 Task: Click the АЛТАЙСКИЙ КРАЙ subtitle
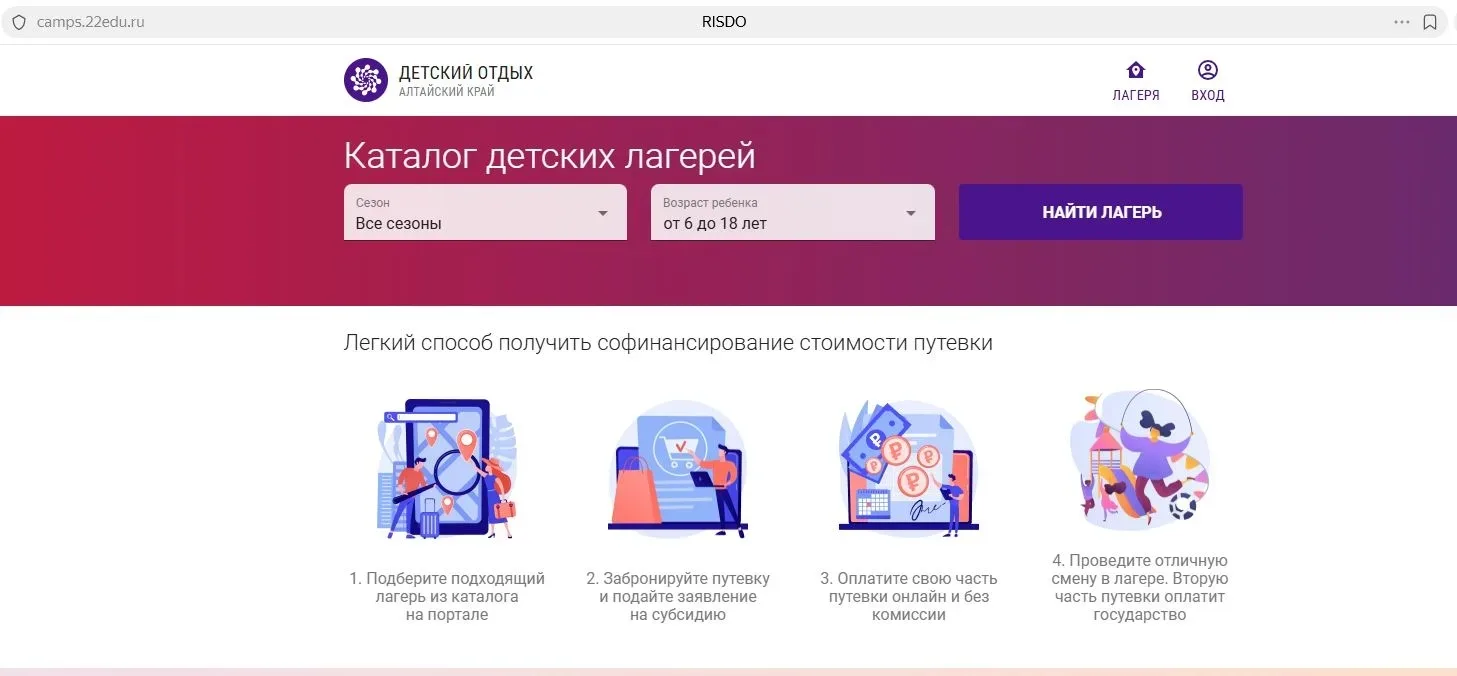tap(447, 92)
